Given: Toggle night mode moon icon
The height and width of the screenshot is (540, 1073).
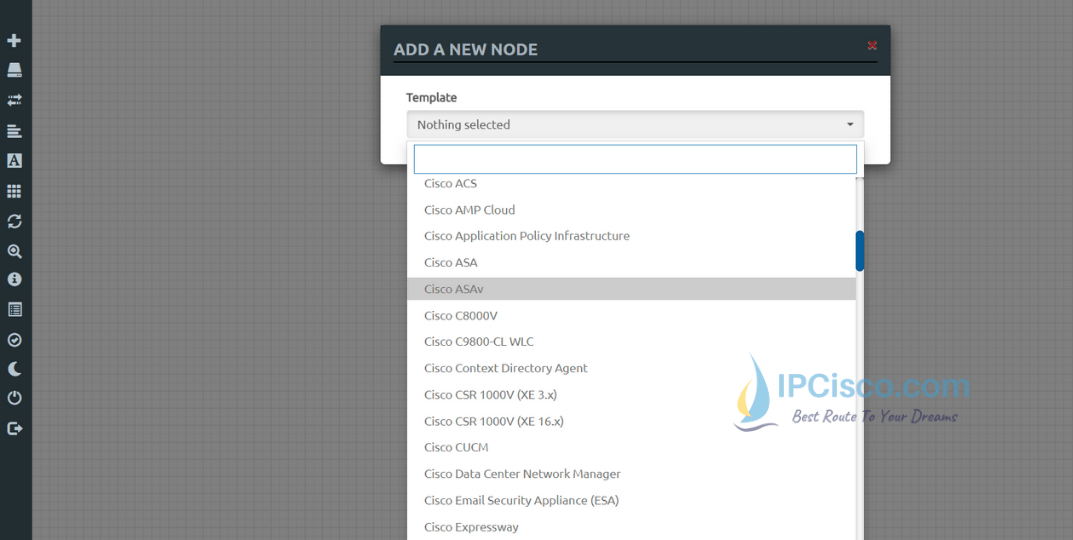Looking at the screenshot, I should (14, 370).
